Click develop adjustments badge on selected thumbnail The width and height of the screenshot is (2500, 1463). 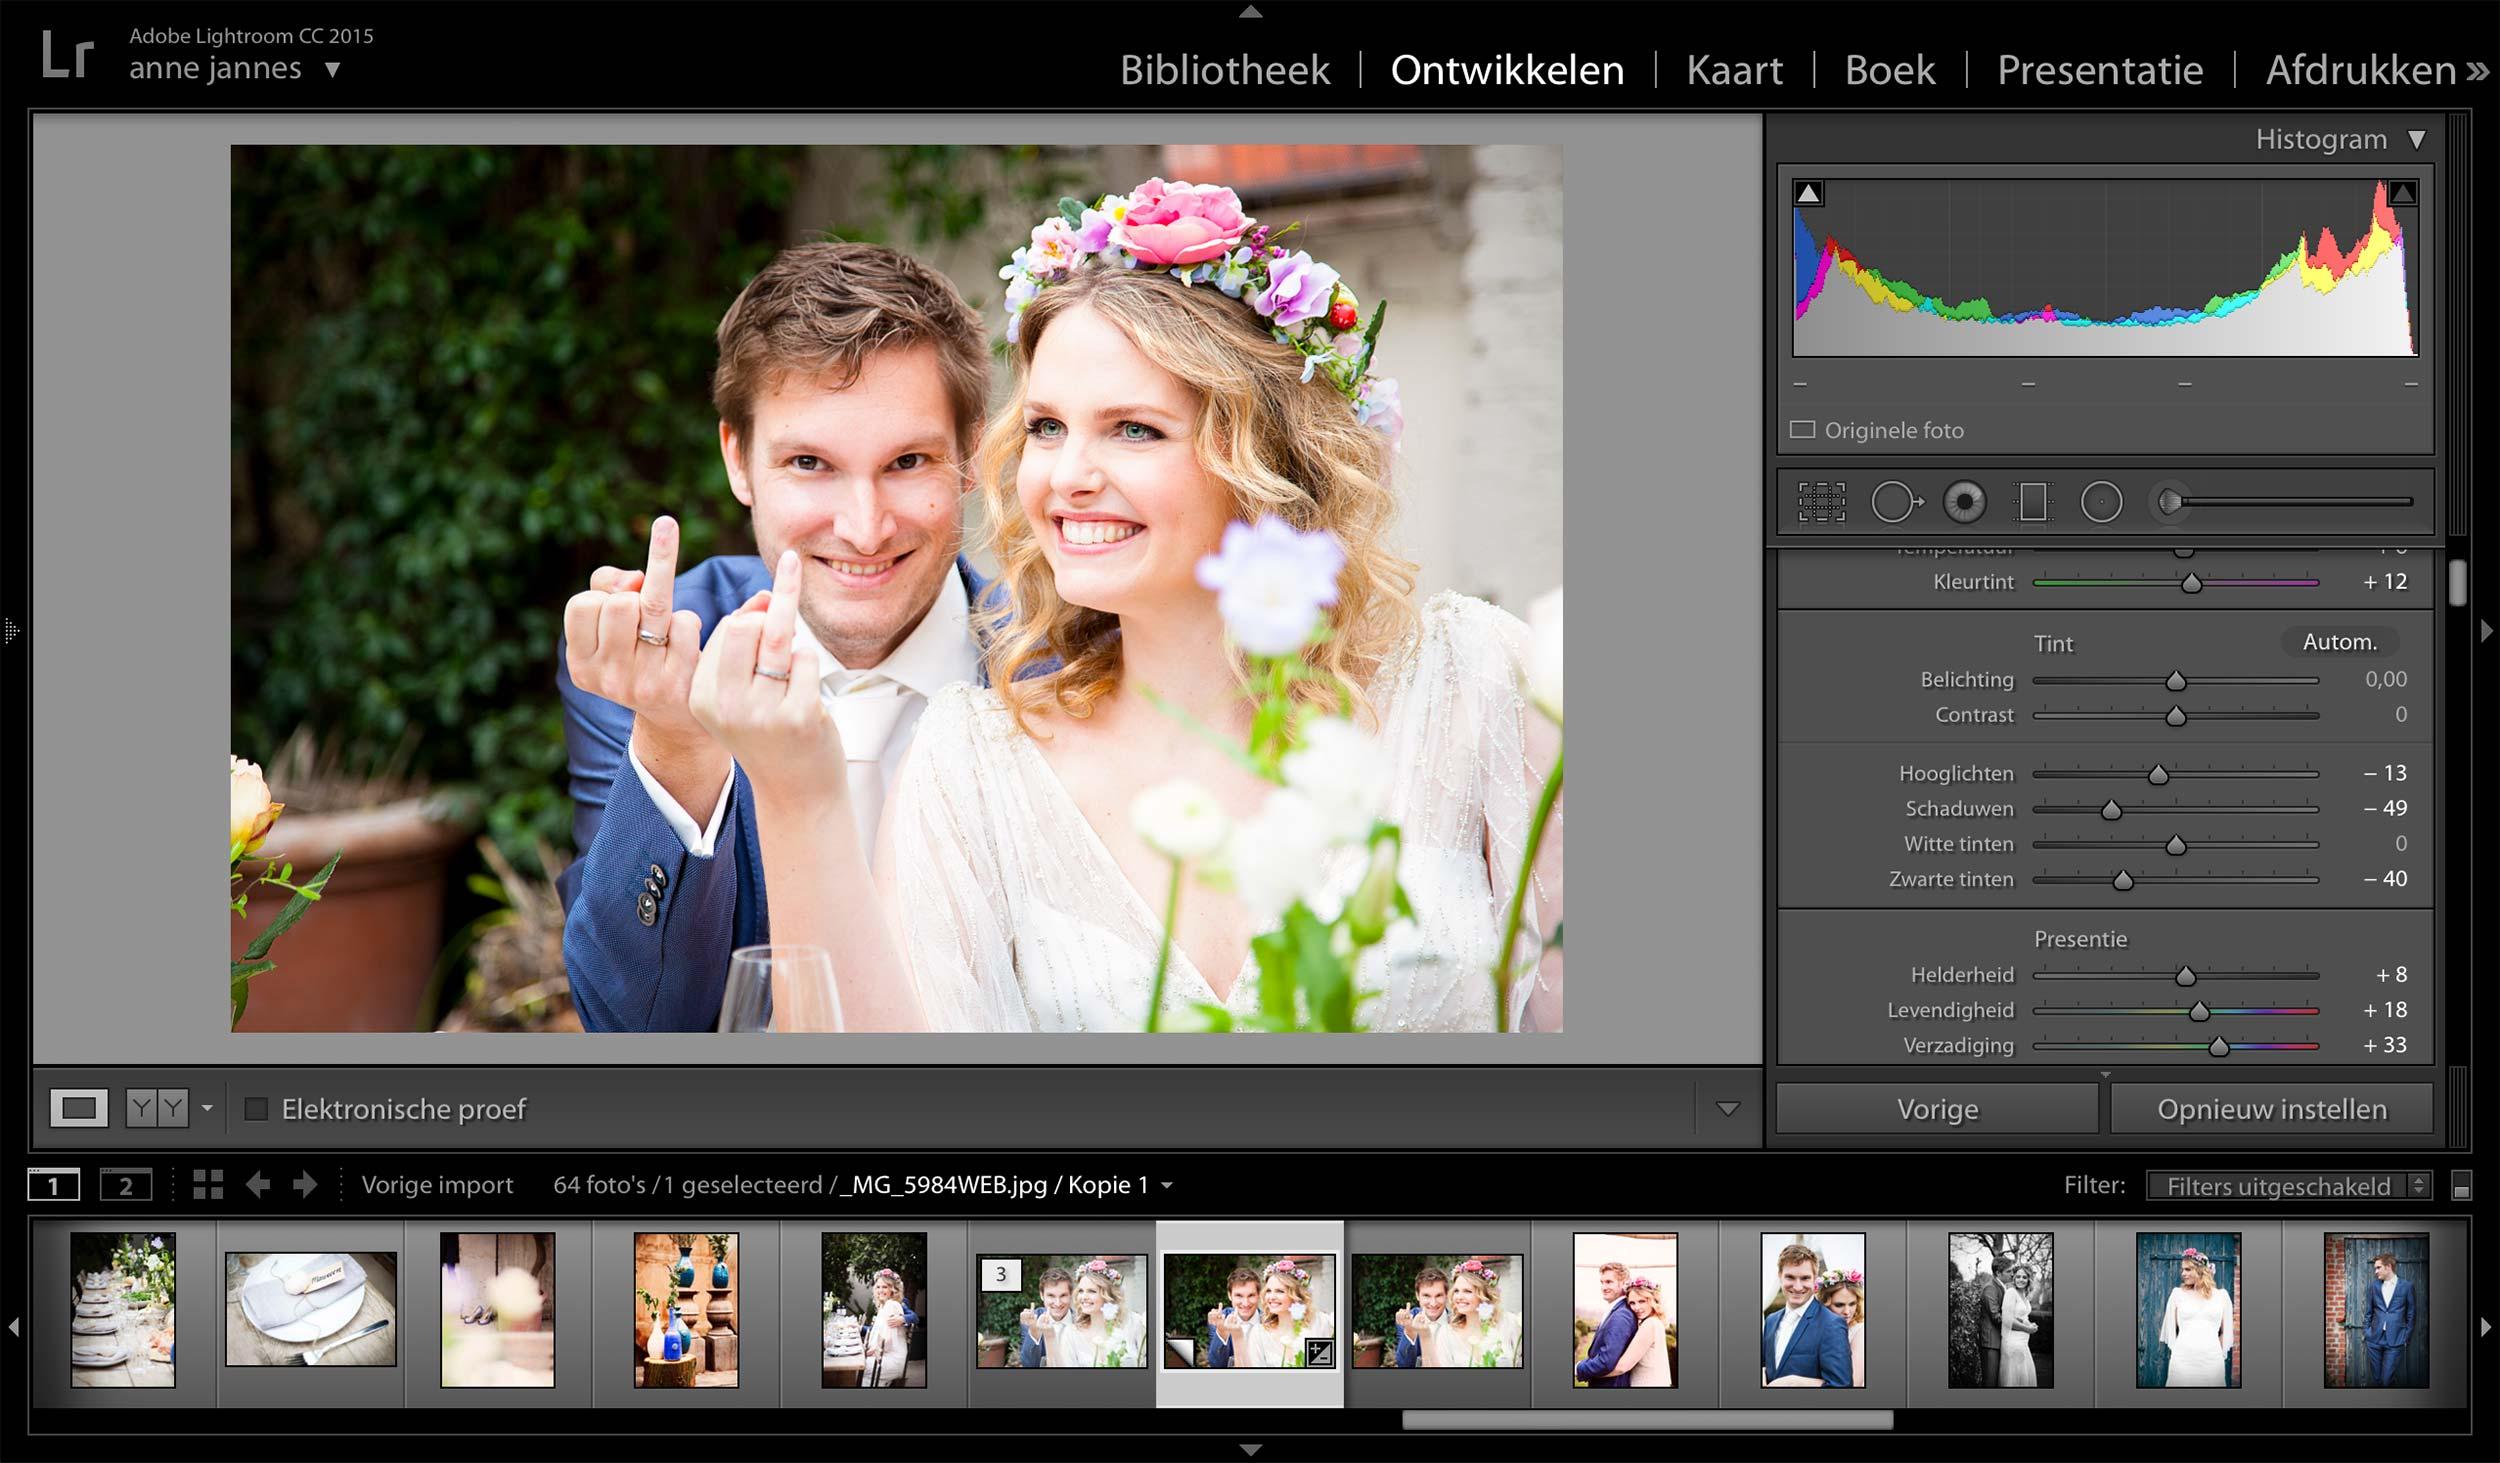pyautogui.click(x=1320, y=1354)
